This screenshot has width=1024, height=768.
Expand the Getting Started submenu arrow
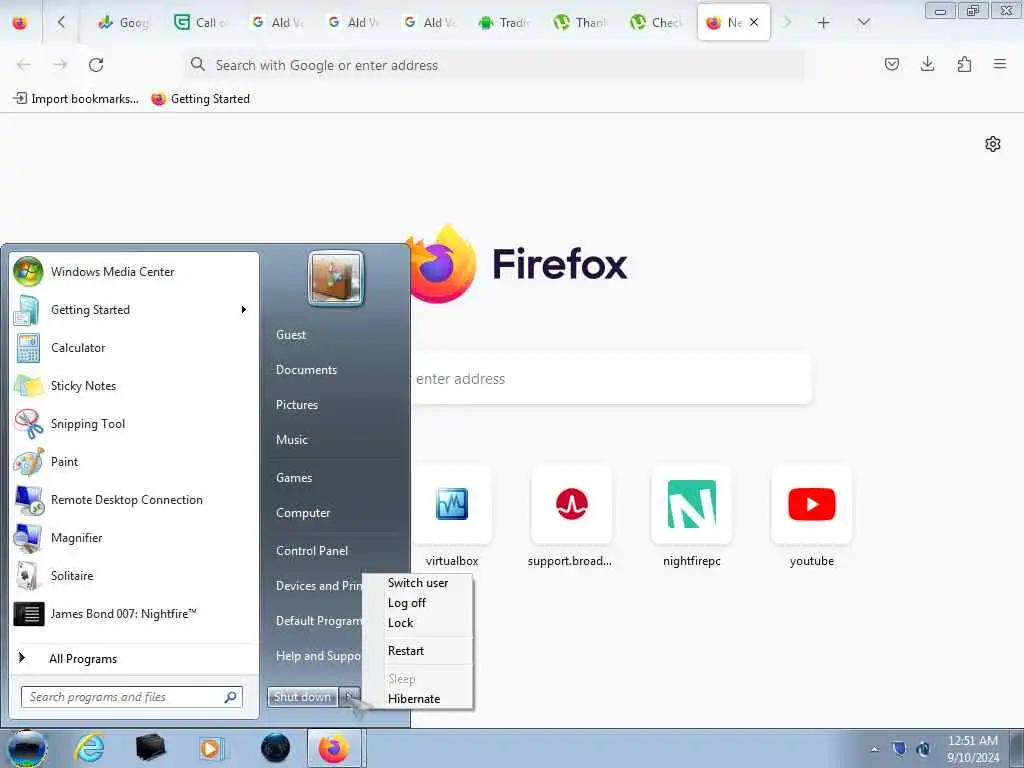[244, 310]
